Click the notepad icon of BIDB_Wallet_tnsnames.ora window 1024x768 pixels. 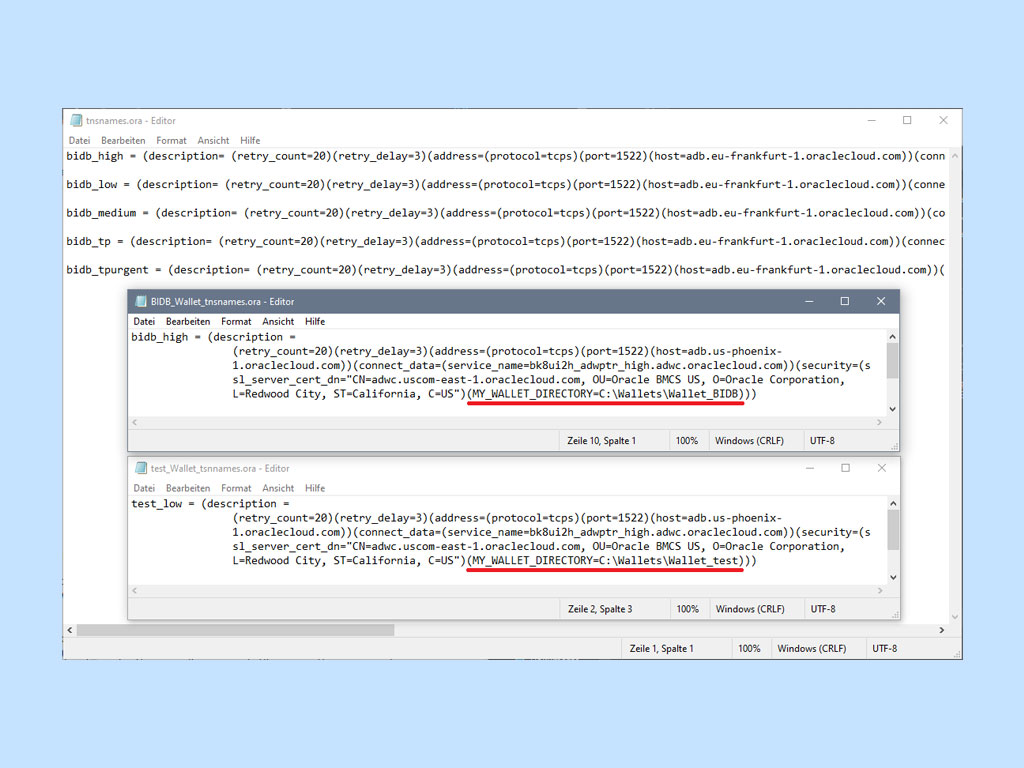[x=140, y=301]
